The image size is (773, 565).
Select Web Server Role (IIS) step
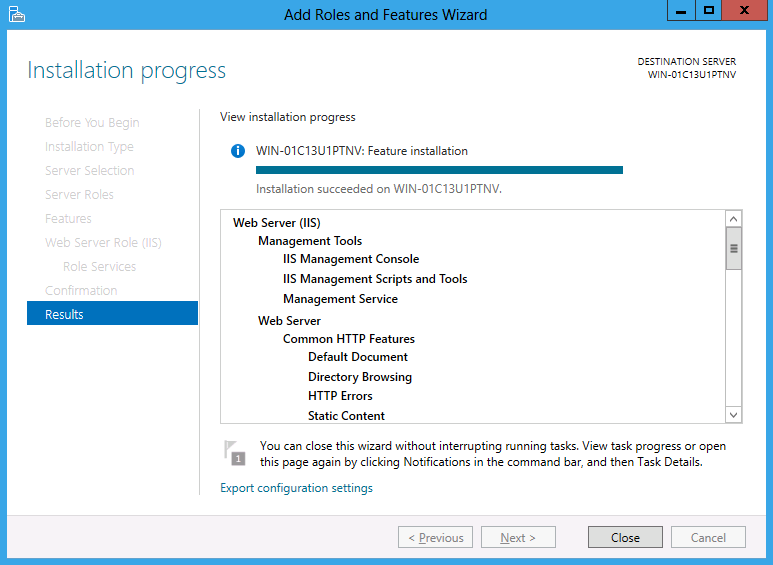(103, 243)
